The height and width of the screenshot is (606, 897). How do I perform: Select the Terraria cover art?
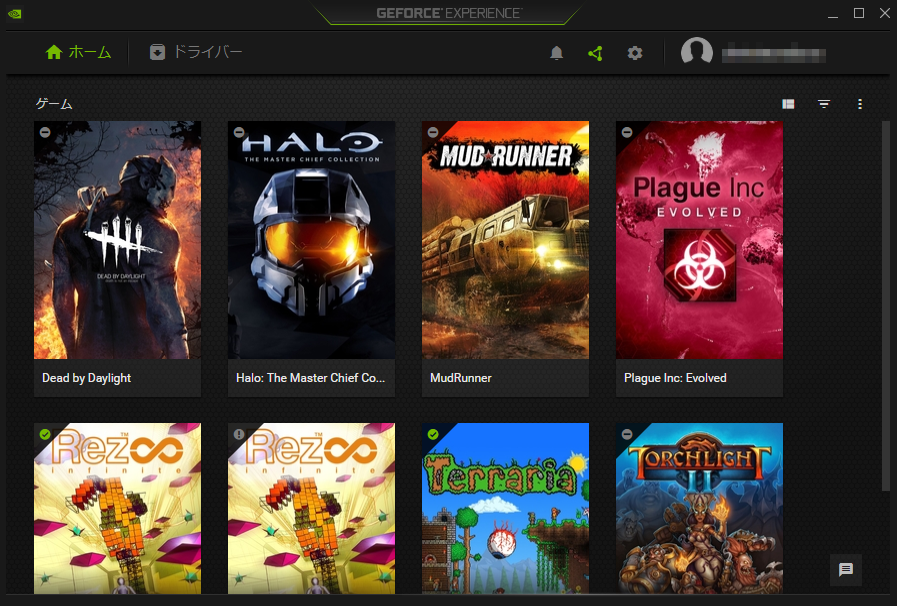click(x=505, y=508)
